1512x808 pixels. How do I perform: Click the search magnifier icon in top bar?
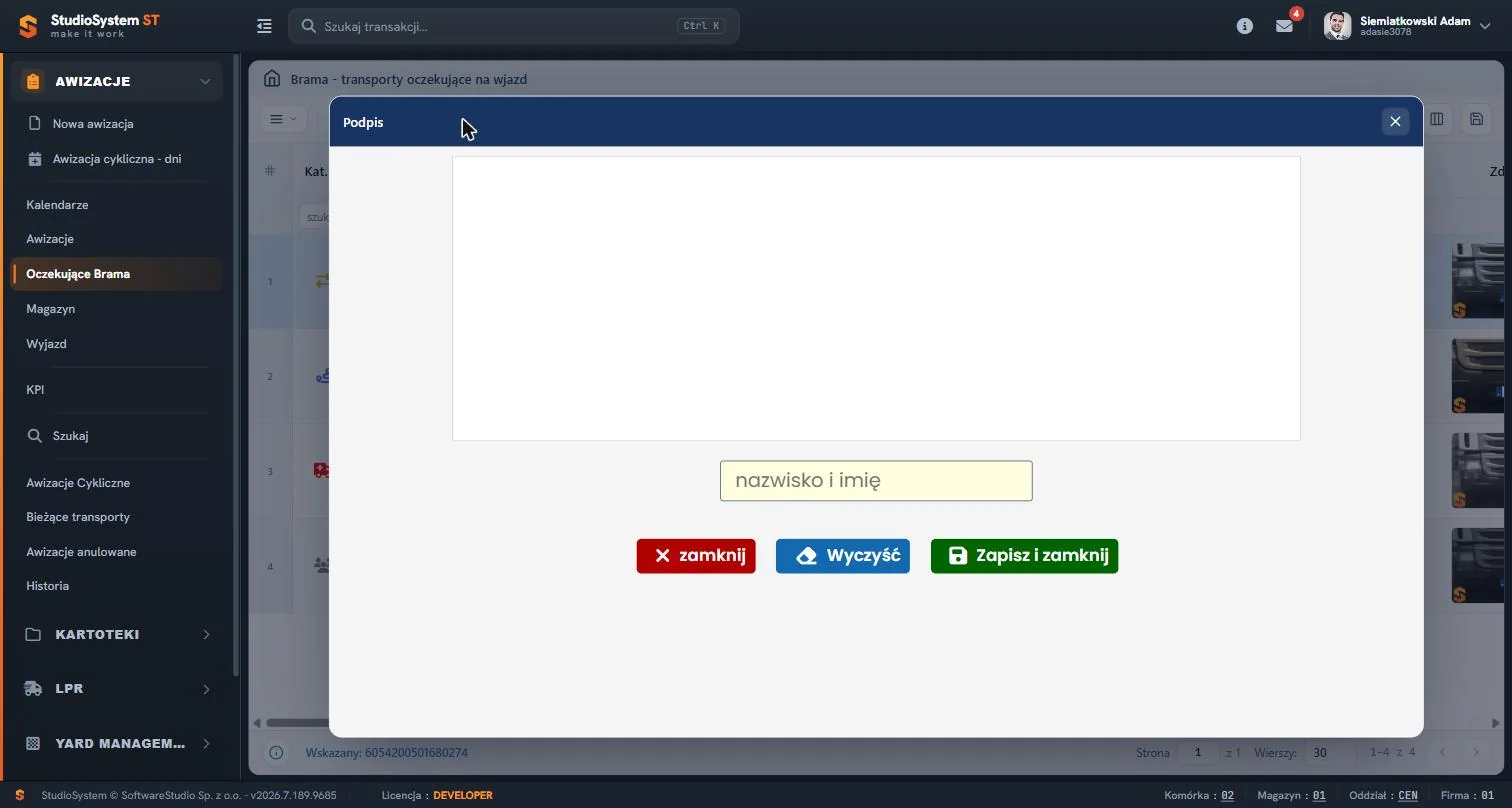309,26
